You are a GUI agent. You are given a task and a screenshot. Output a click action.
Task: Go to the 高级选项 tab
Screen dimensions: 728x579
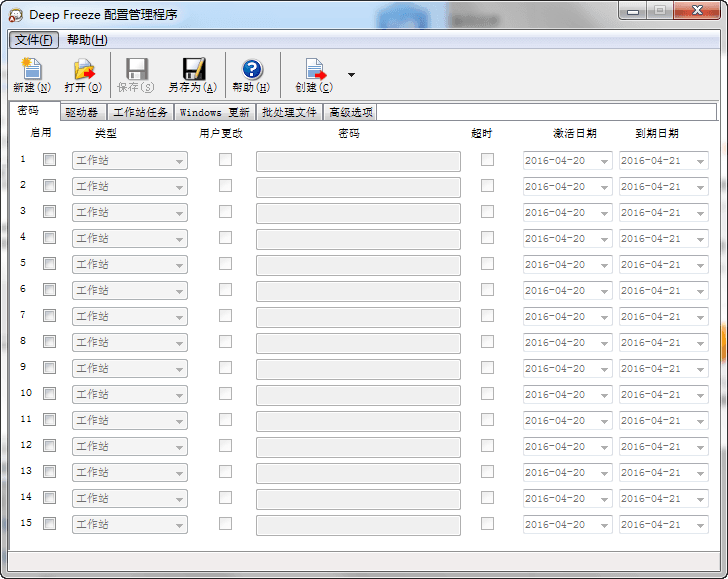(x=351, y=112)
